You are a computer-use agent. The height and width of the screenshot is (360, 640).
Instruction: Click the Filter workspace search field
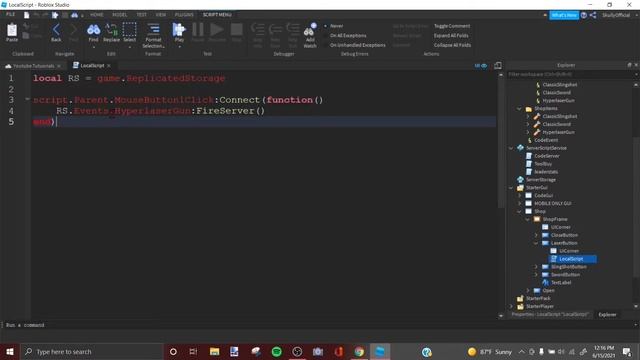tap(570, 74)
